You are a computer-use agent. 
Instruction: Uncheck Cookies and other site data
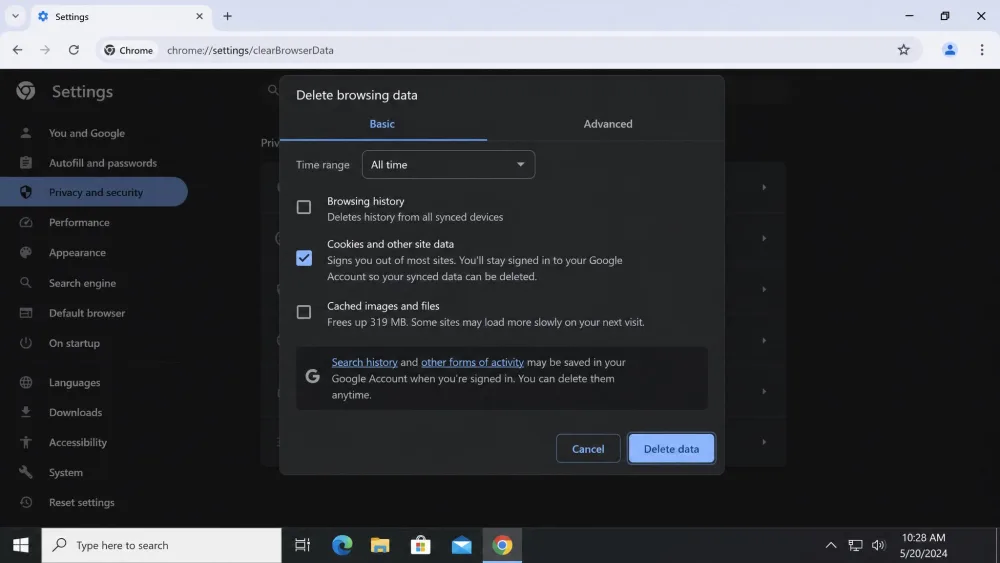[304, 258]
